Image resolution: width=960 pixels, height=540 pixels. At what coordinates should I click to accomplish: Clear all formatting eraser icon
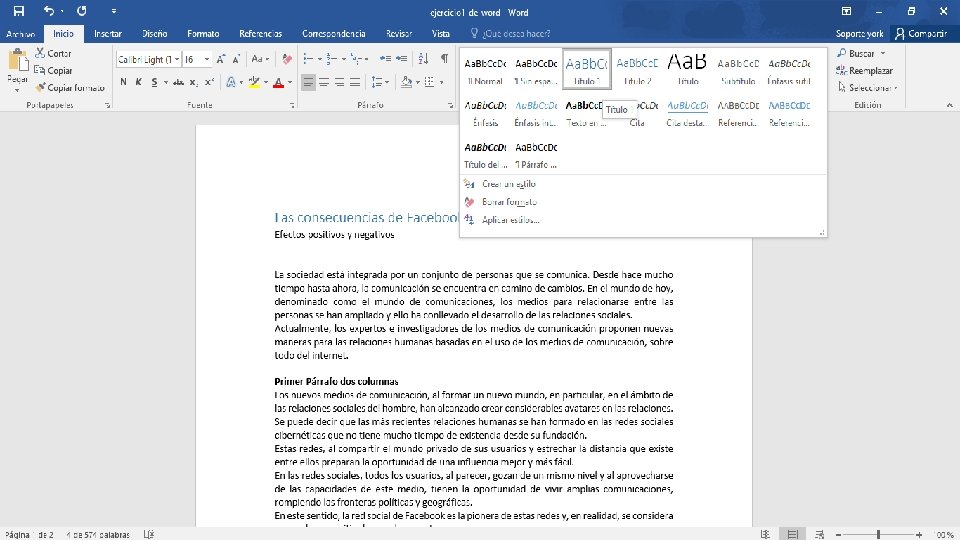tap(287, 59)
